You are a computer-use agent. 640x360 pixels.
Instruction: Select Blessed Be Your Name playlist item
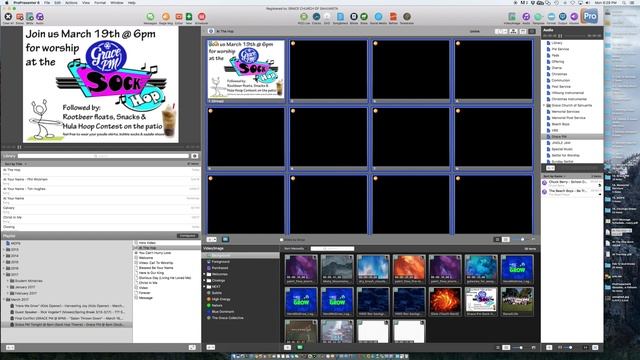[x=167, y=268]
